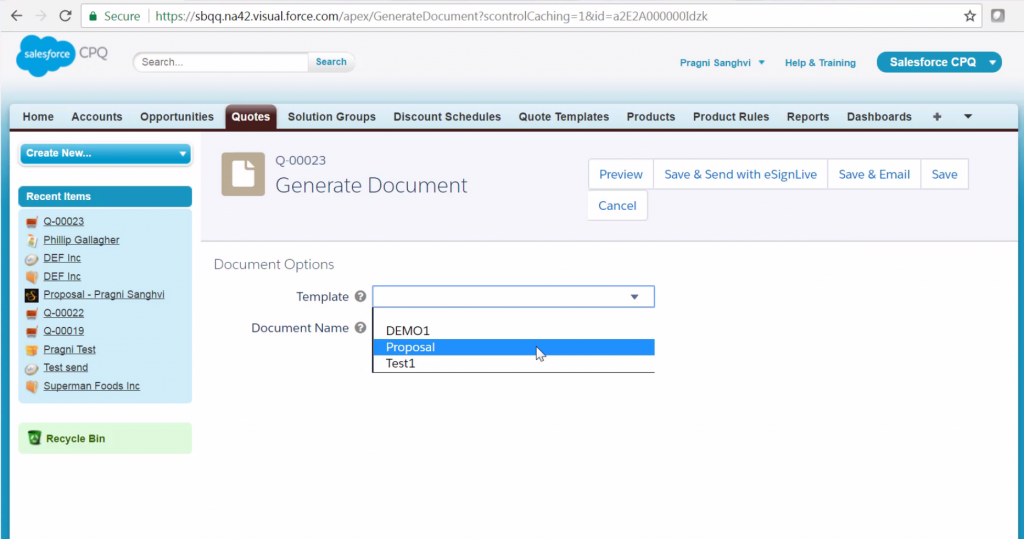This screenshot has width=1024, height=539.
Task: Open the Salesforce CPQ app menu
Action: point(938,62)
